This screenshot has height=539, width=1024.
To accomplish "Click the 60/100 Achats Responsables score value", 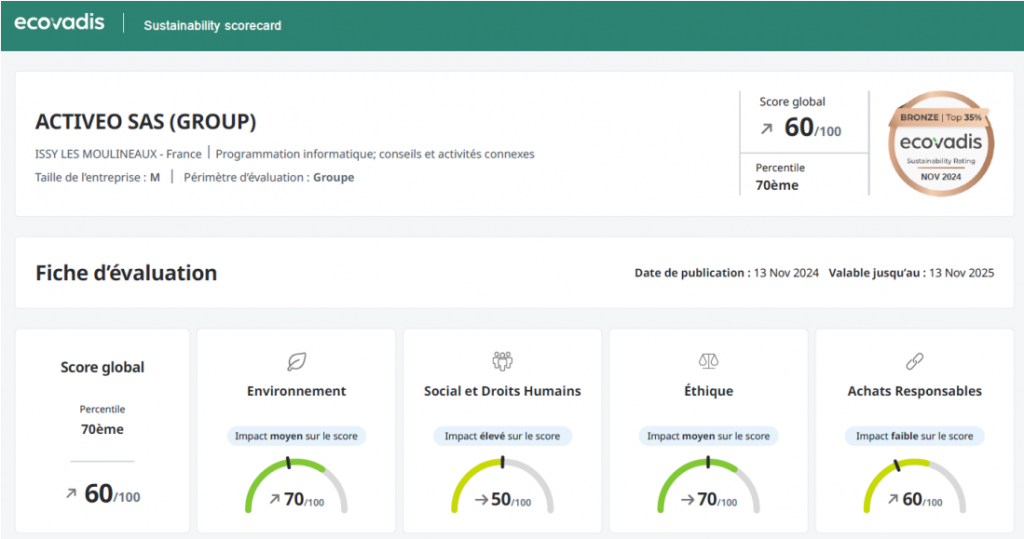I will point(922,500).
